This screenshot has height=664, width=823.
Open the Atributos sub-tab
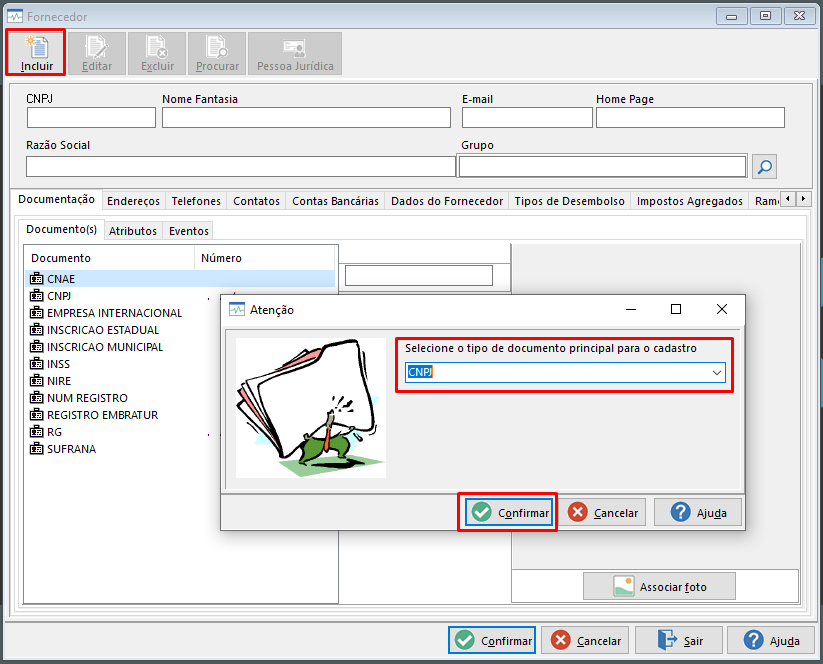coord(133,231)
